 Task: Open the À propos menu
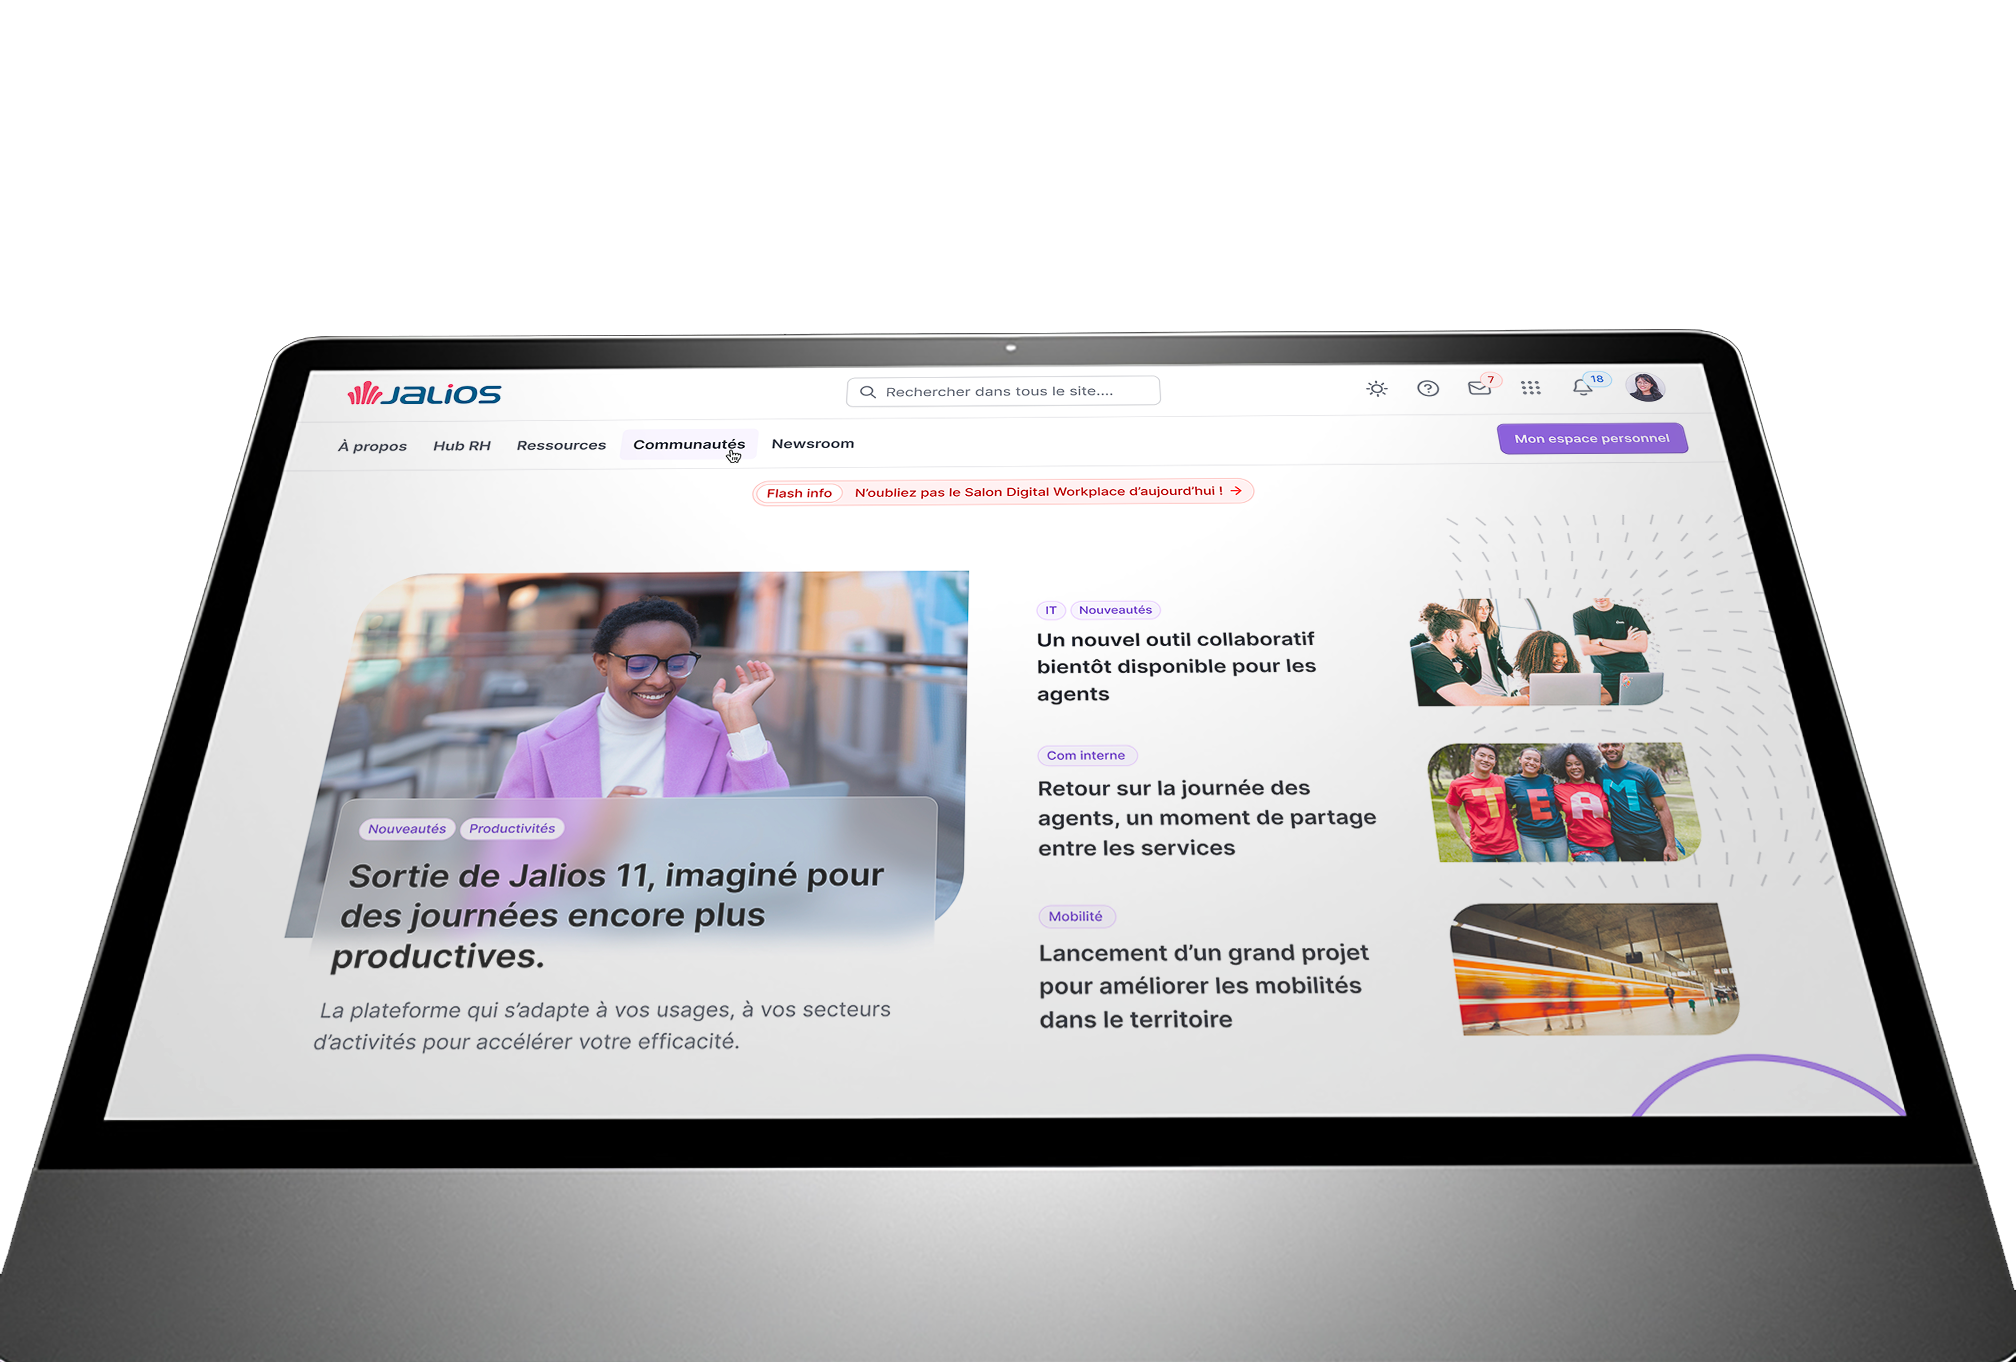(372, 446)
